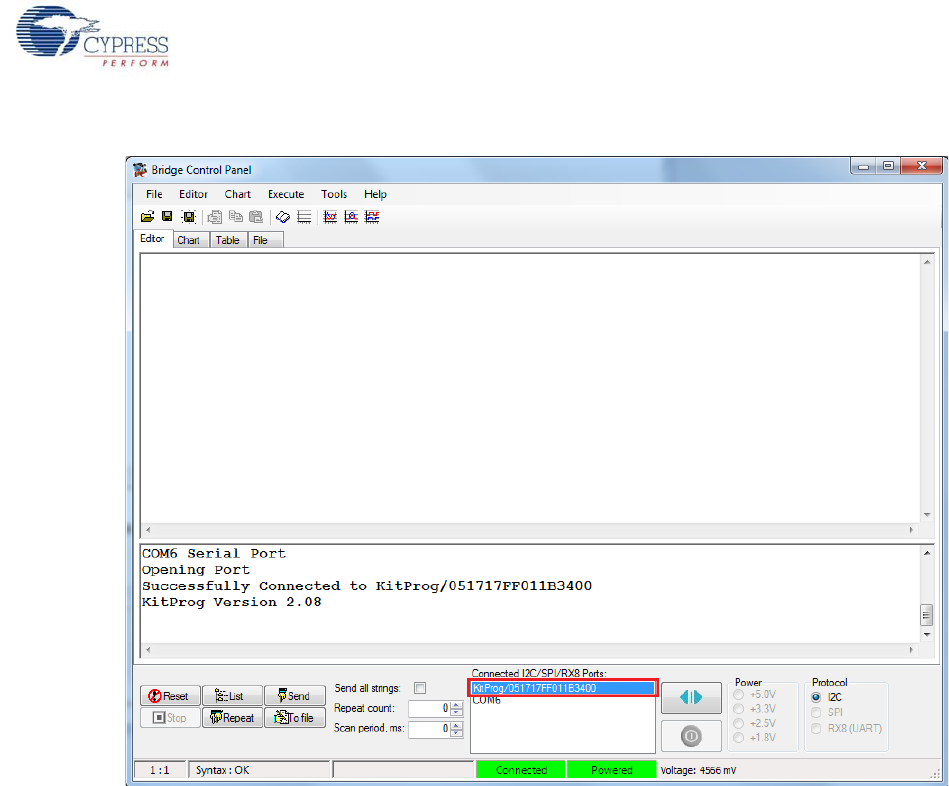Screen dimensions: 949x786
Task: Select the SPI protocol radio button
Action: pos(816,712)
